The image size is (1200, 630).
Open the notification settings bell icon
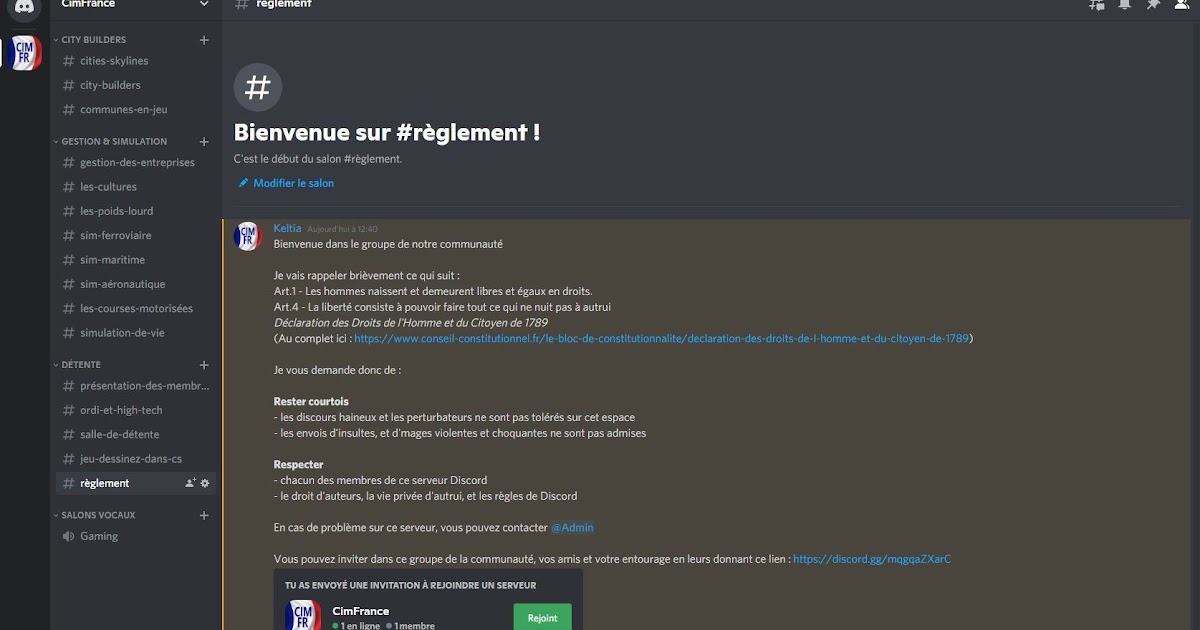[1124, 4]
